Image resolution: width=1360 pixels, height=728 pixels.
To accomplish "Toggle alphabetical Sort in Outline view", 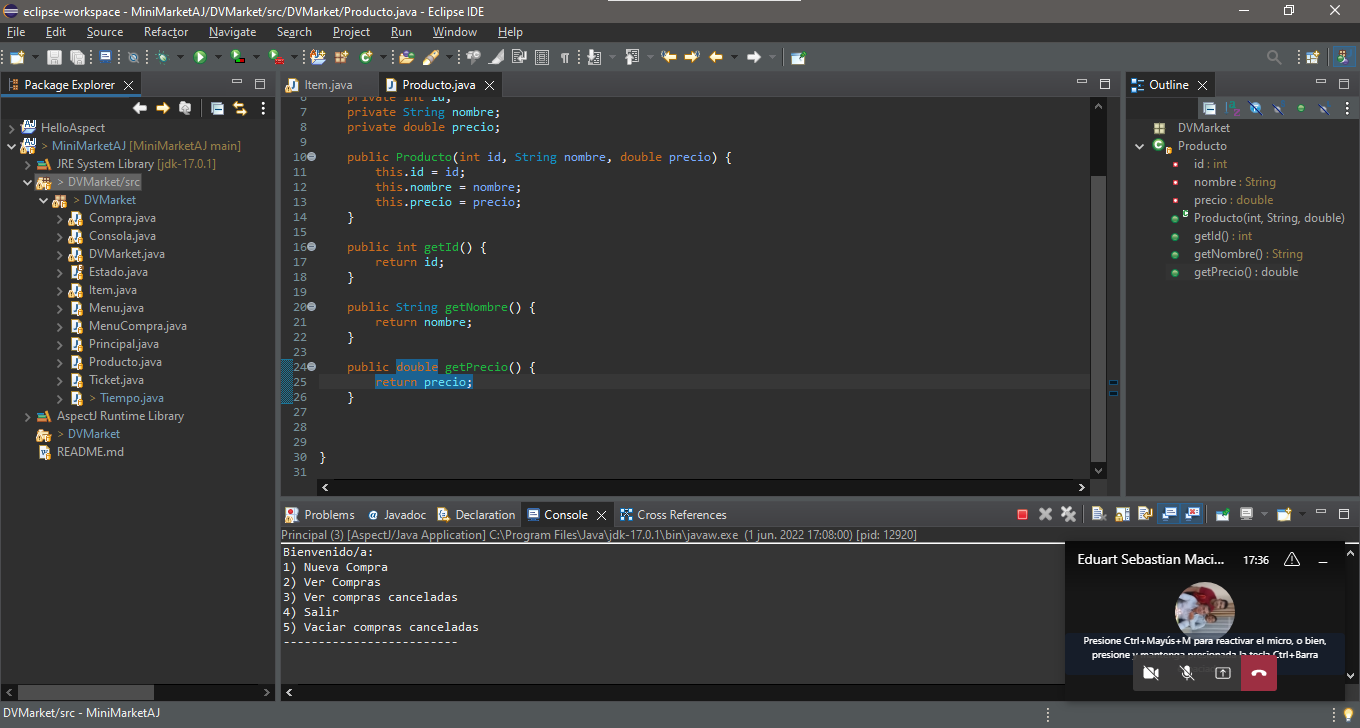I will tap(1232, 108).
